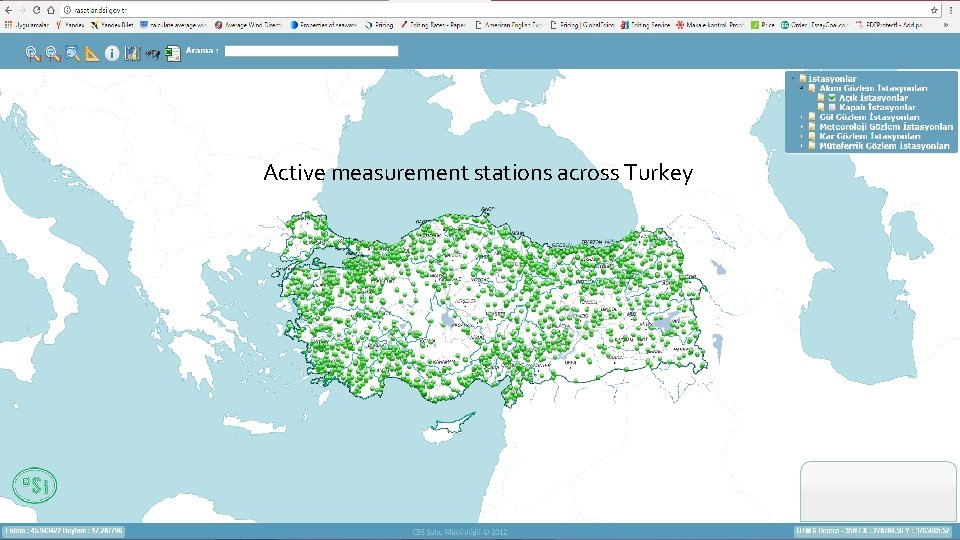Expand Müteferrik Gözlem İstasyonları node
The image size is (960, 540).
pos(801,146)
